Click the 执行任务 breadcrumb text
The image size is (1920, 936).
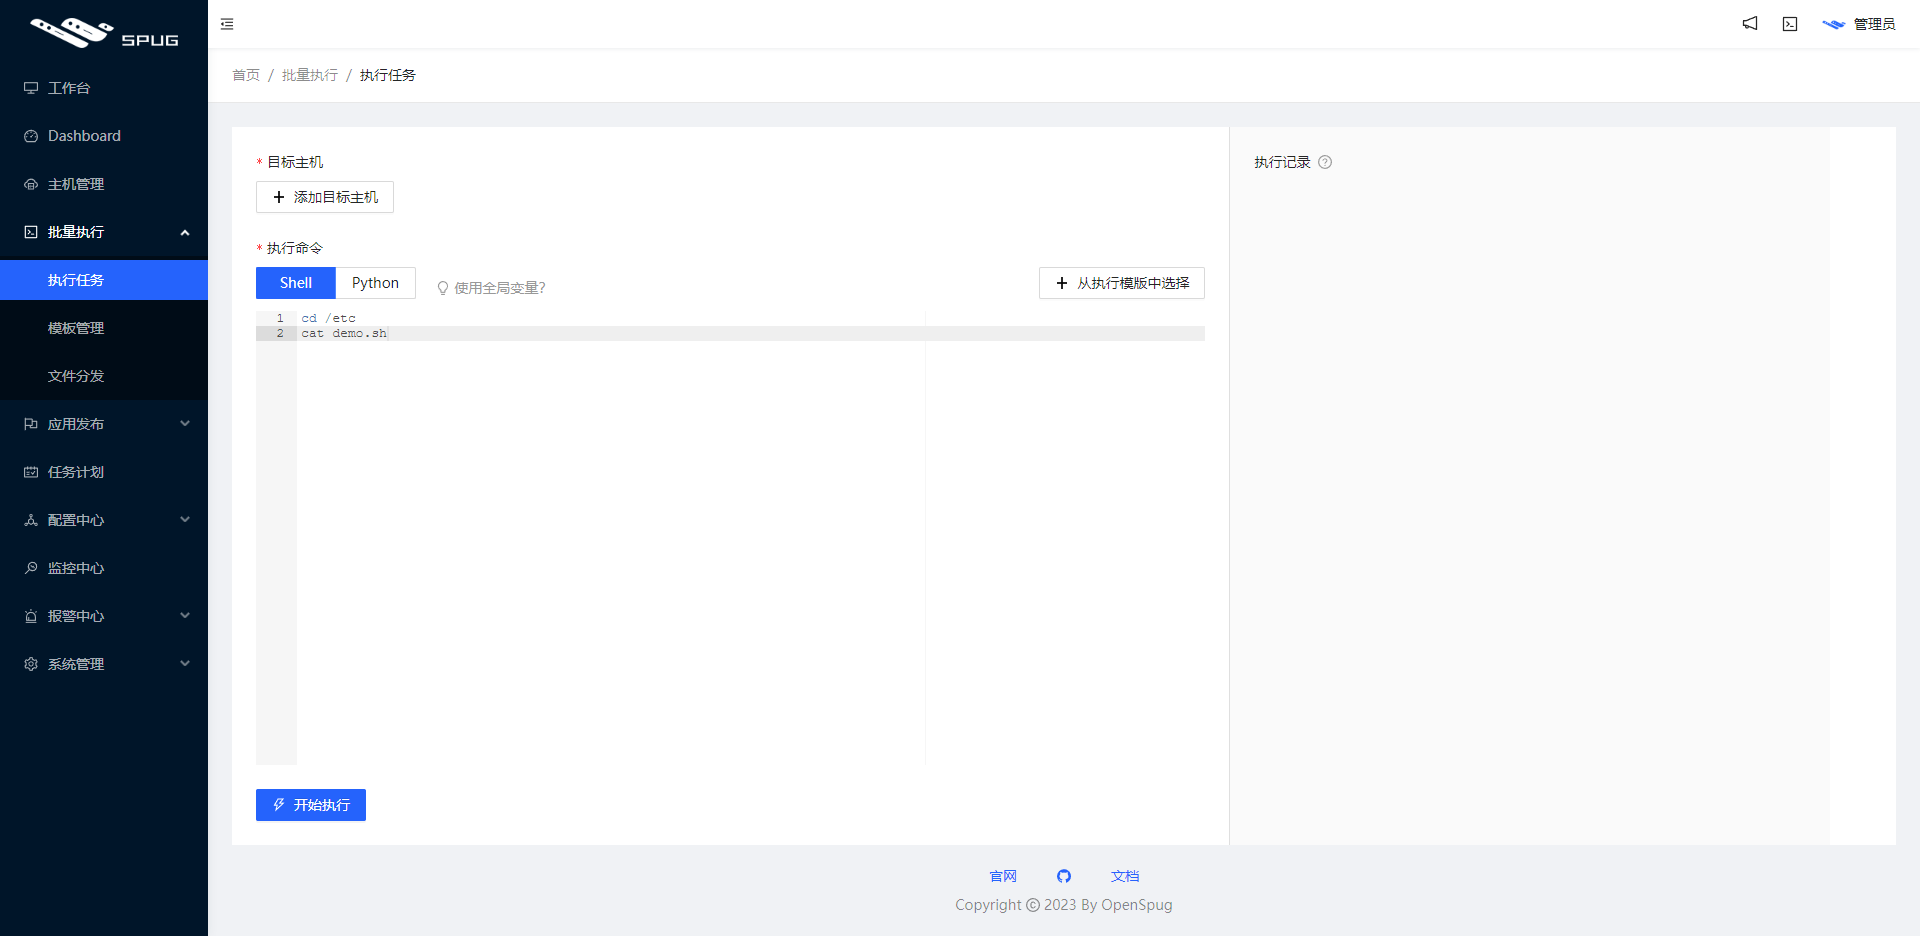click(x=388, y=75)
